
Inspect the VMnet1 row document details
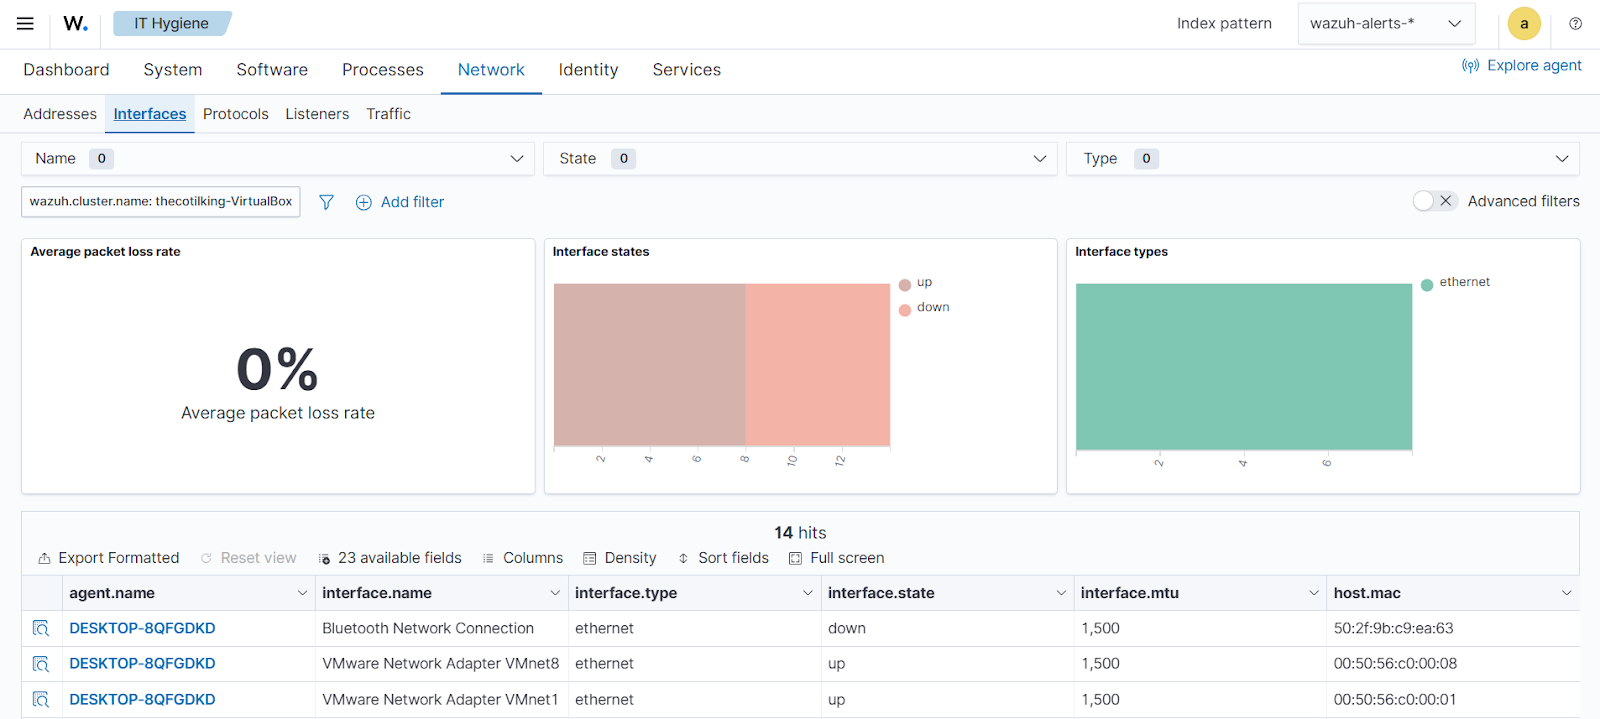[x=41, y=699]
